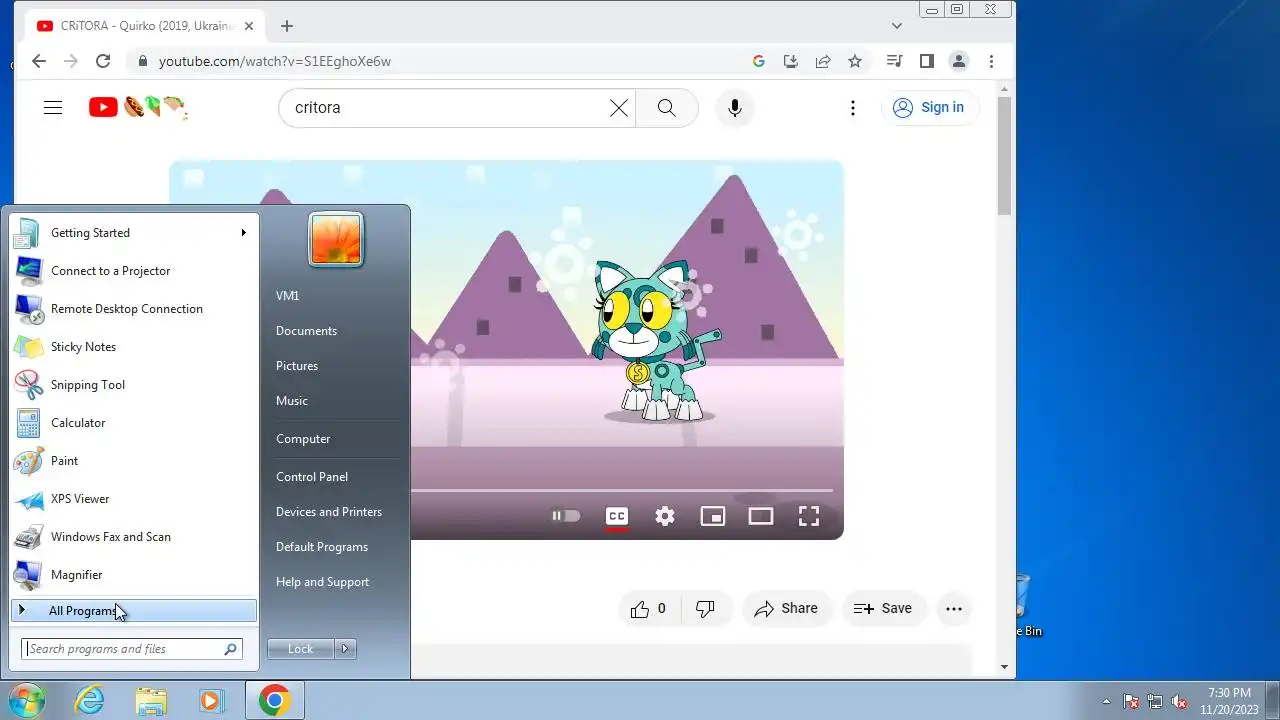Reload the page in Chrome

coord(103,61)
